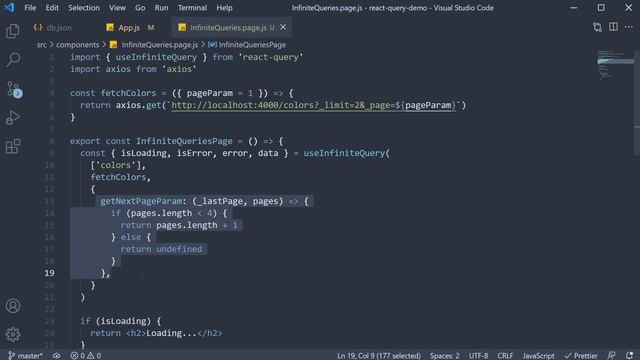Open Source Control view with pending changes
This screenshot has height=360, width=640.
(13, 89)
